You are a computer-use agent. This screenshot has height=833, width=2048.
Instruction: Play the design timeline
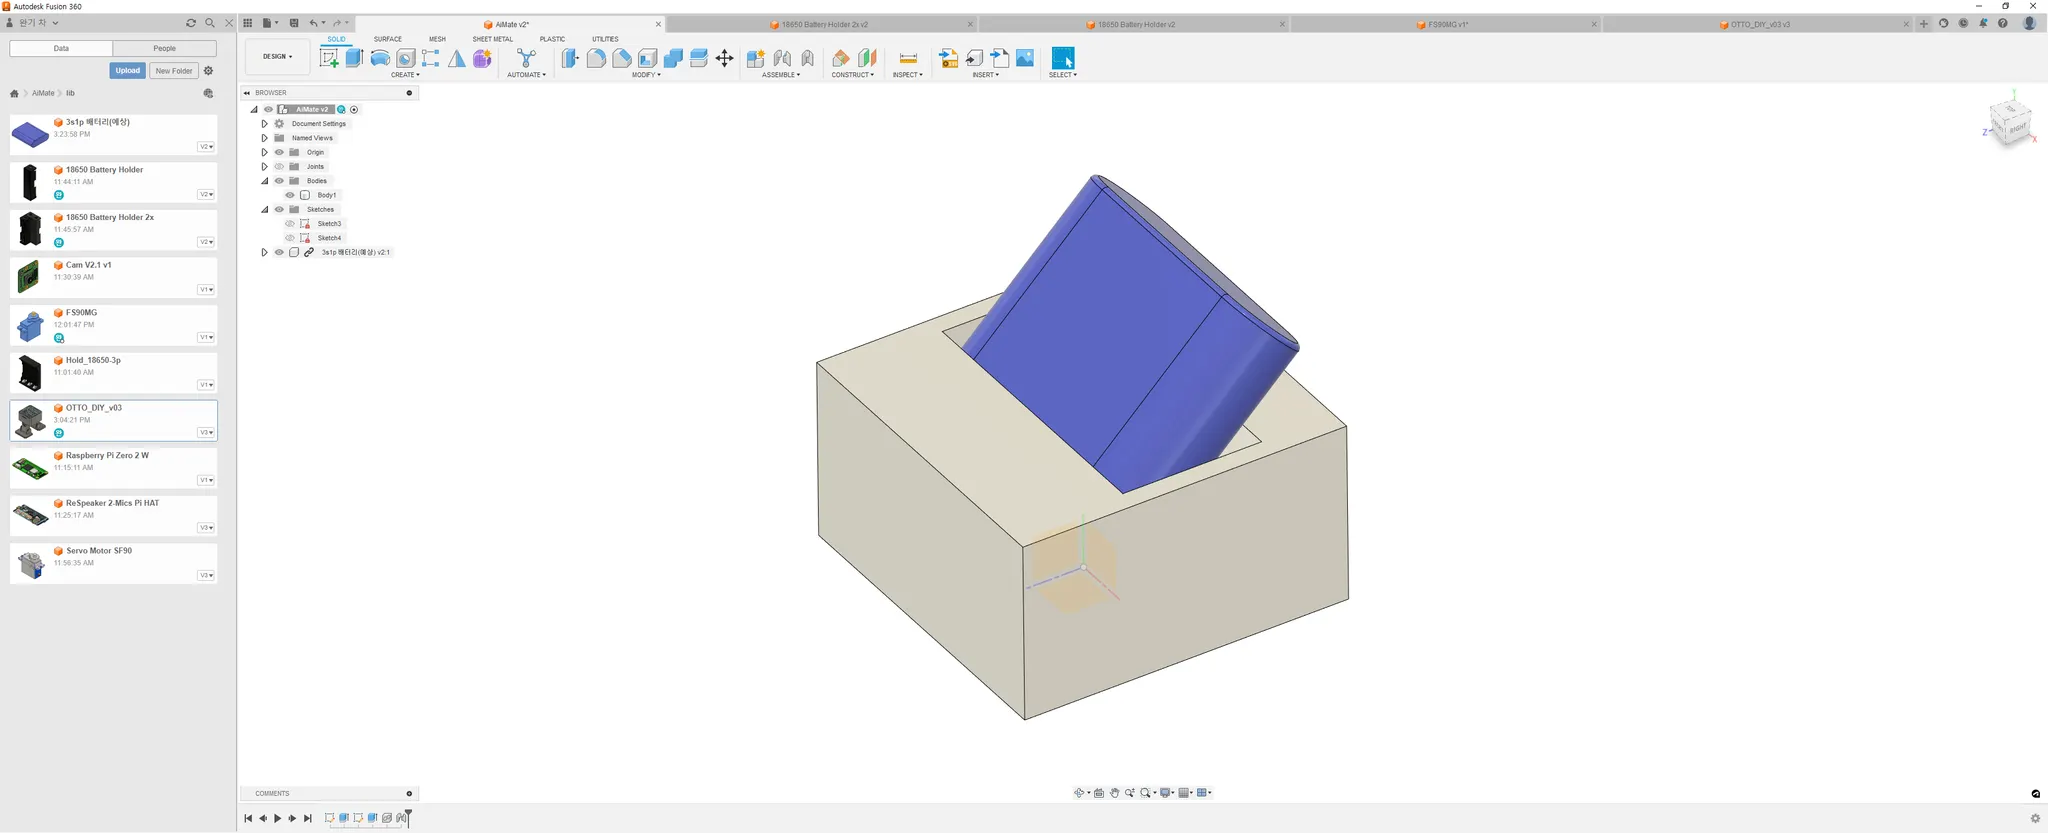pos(278,819)
